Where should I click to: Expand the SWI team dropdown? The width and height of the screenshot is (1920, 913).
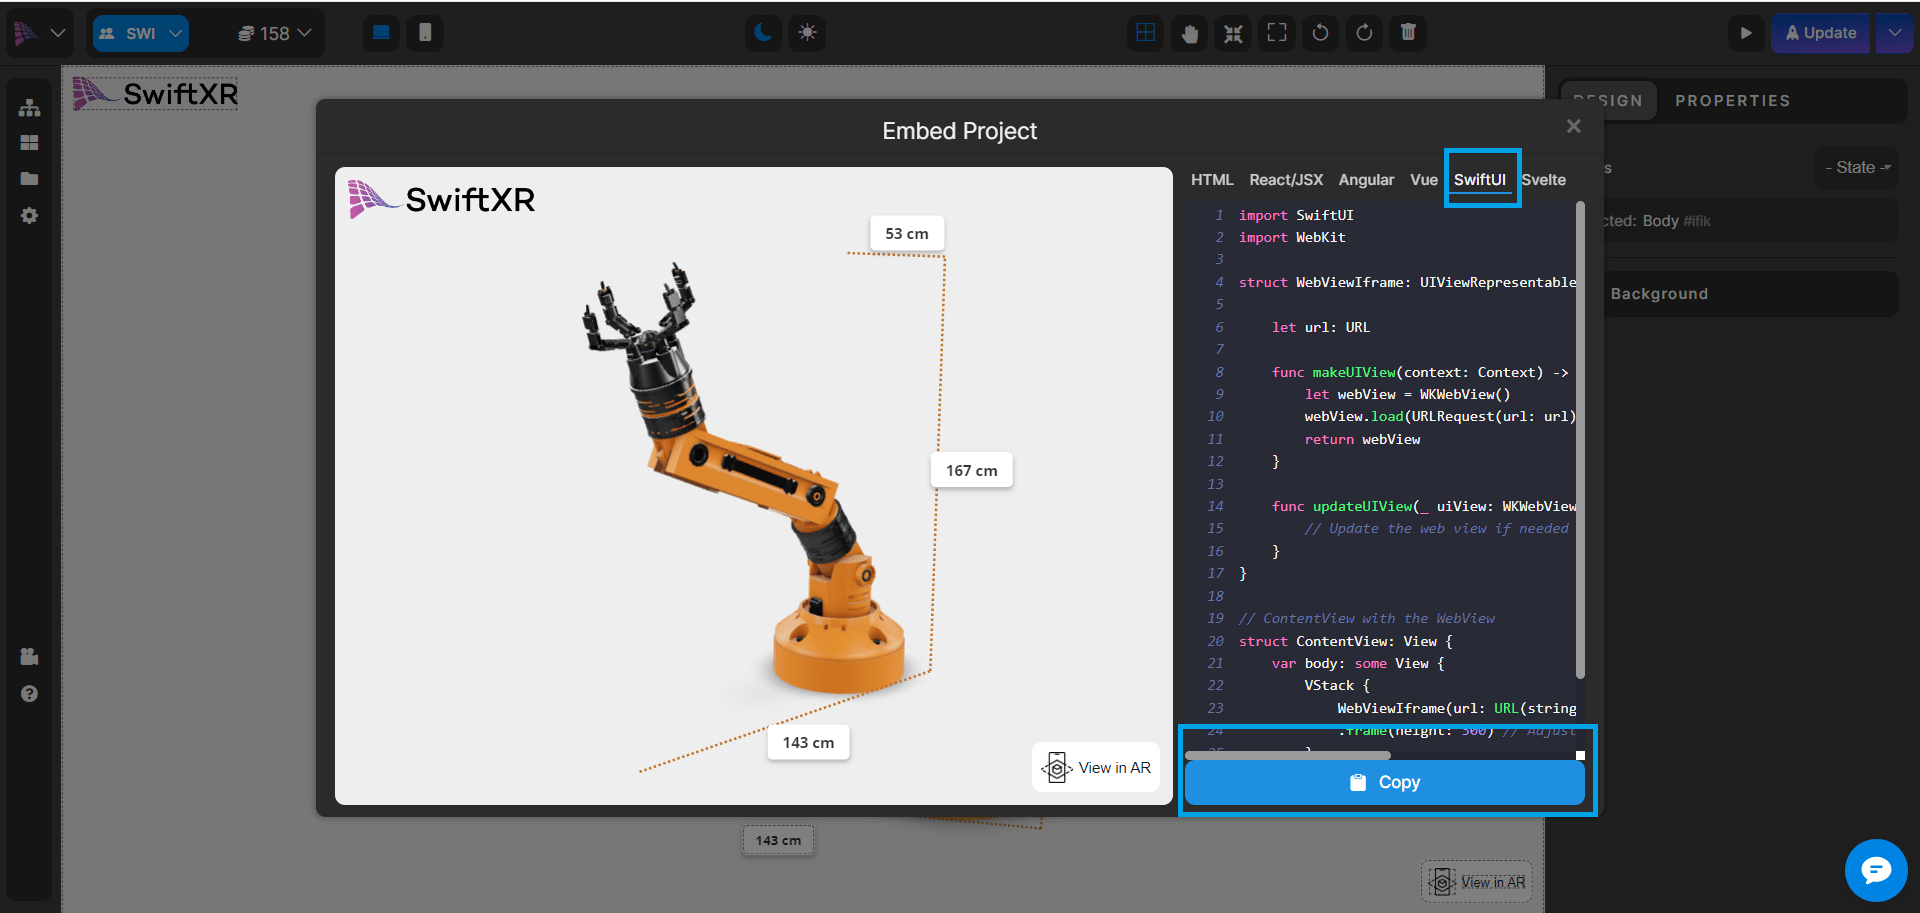tap(141, 33)
